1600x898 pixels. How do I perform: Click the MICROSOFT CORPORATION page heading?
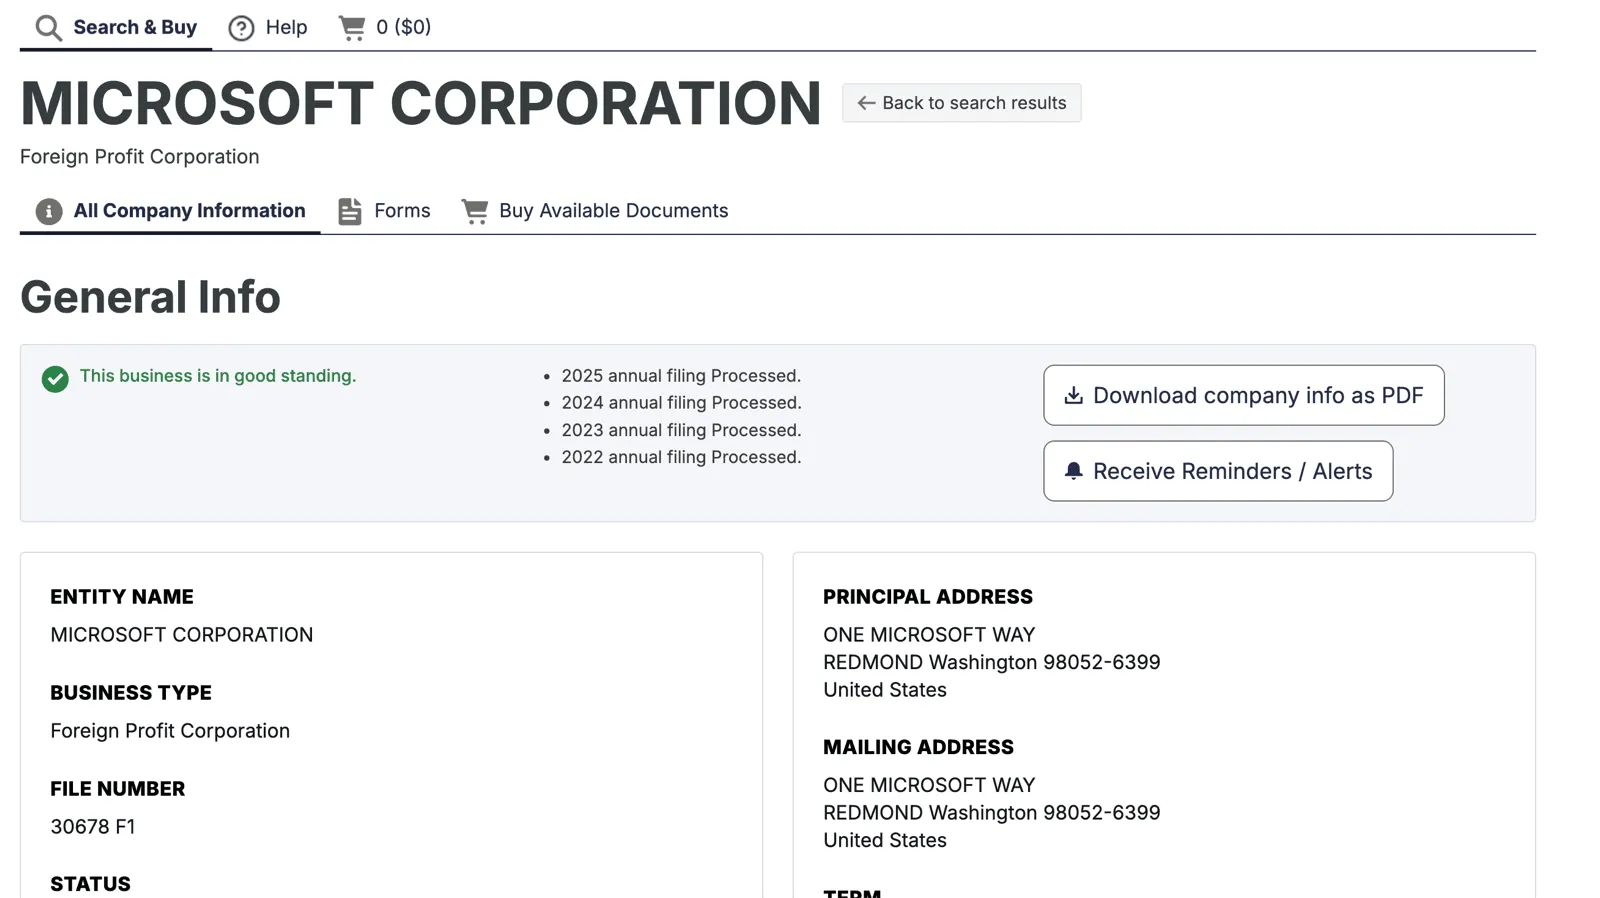(421, 103)
